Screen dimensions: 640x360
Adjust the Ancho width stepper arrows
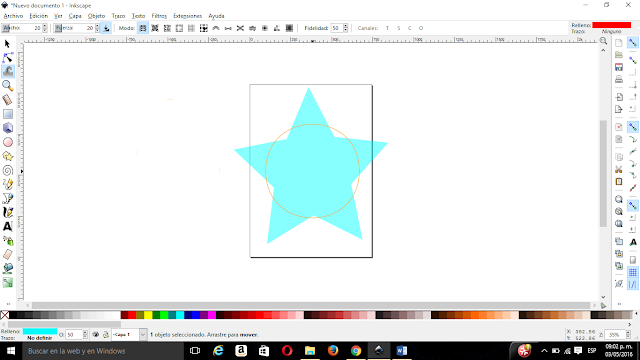click(x=44, y=28)
